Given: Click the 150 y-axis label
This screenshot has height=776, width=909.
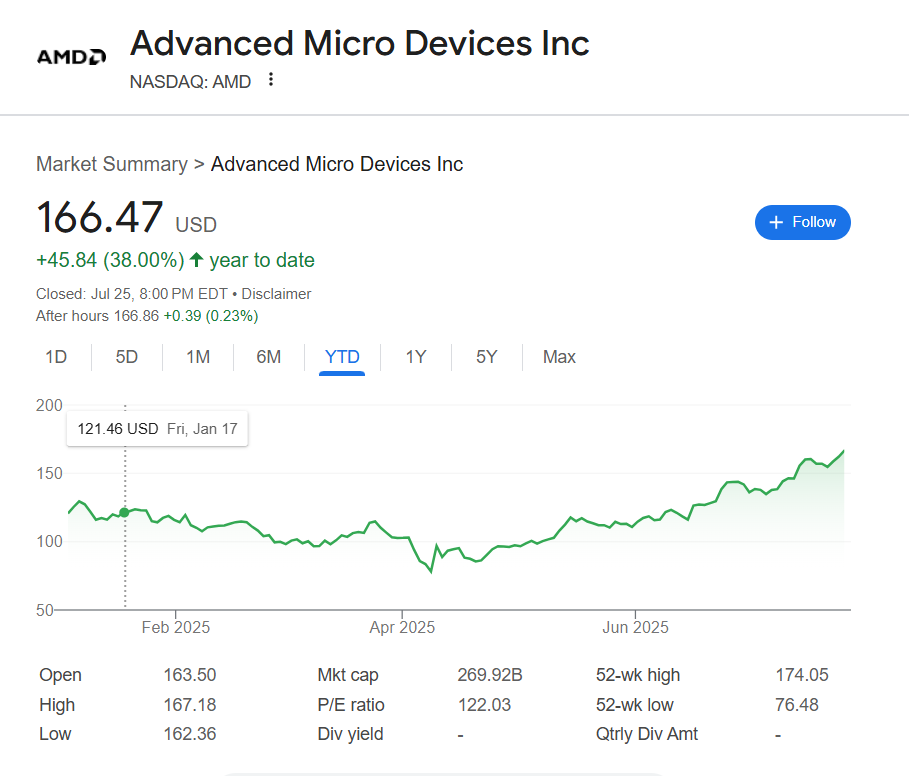Looking at the screenshot, I should pos(49,473).
